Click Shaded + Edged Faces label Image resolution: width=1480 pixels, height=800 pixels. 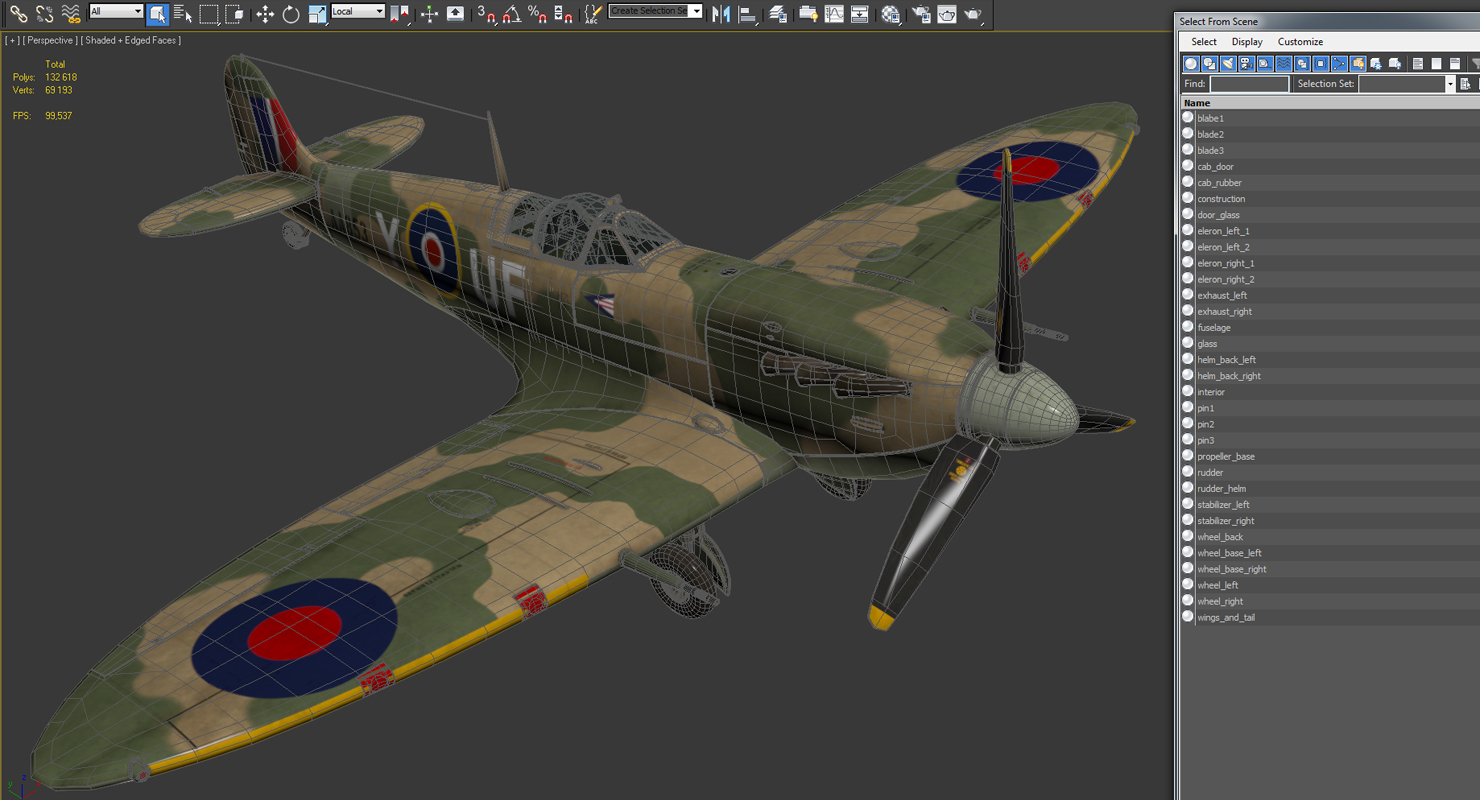pyautogui.click(x=131, y=40)
